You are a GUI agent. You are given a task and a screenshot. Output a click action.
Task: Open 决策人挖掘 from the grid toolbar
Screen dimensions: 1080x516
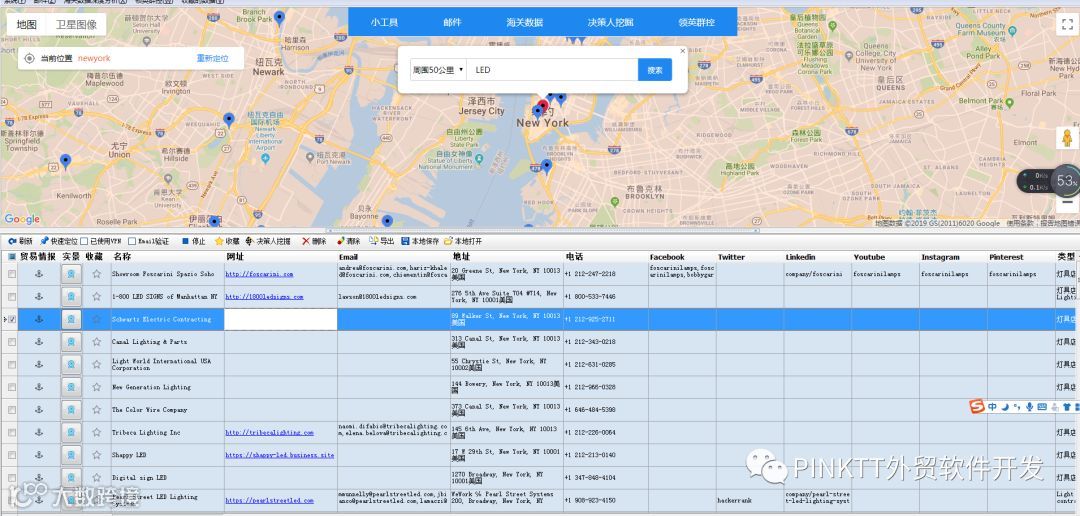tap(268, 241)
